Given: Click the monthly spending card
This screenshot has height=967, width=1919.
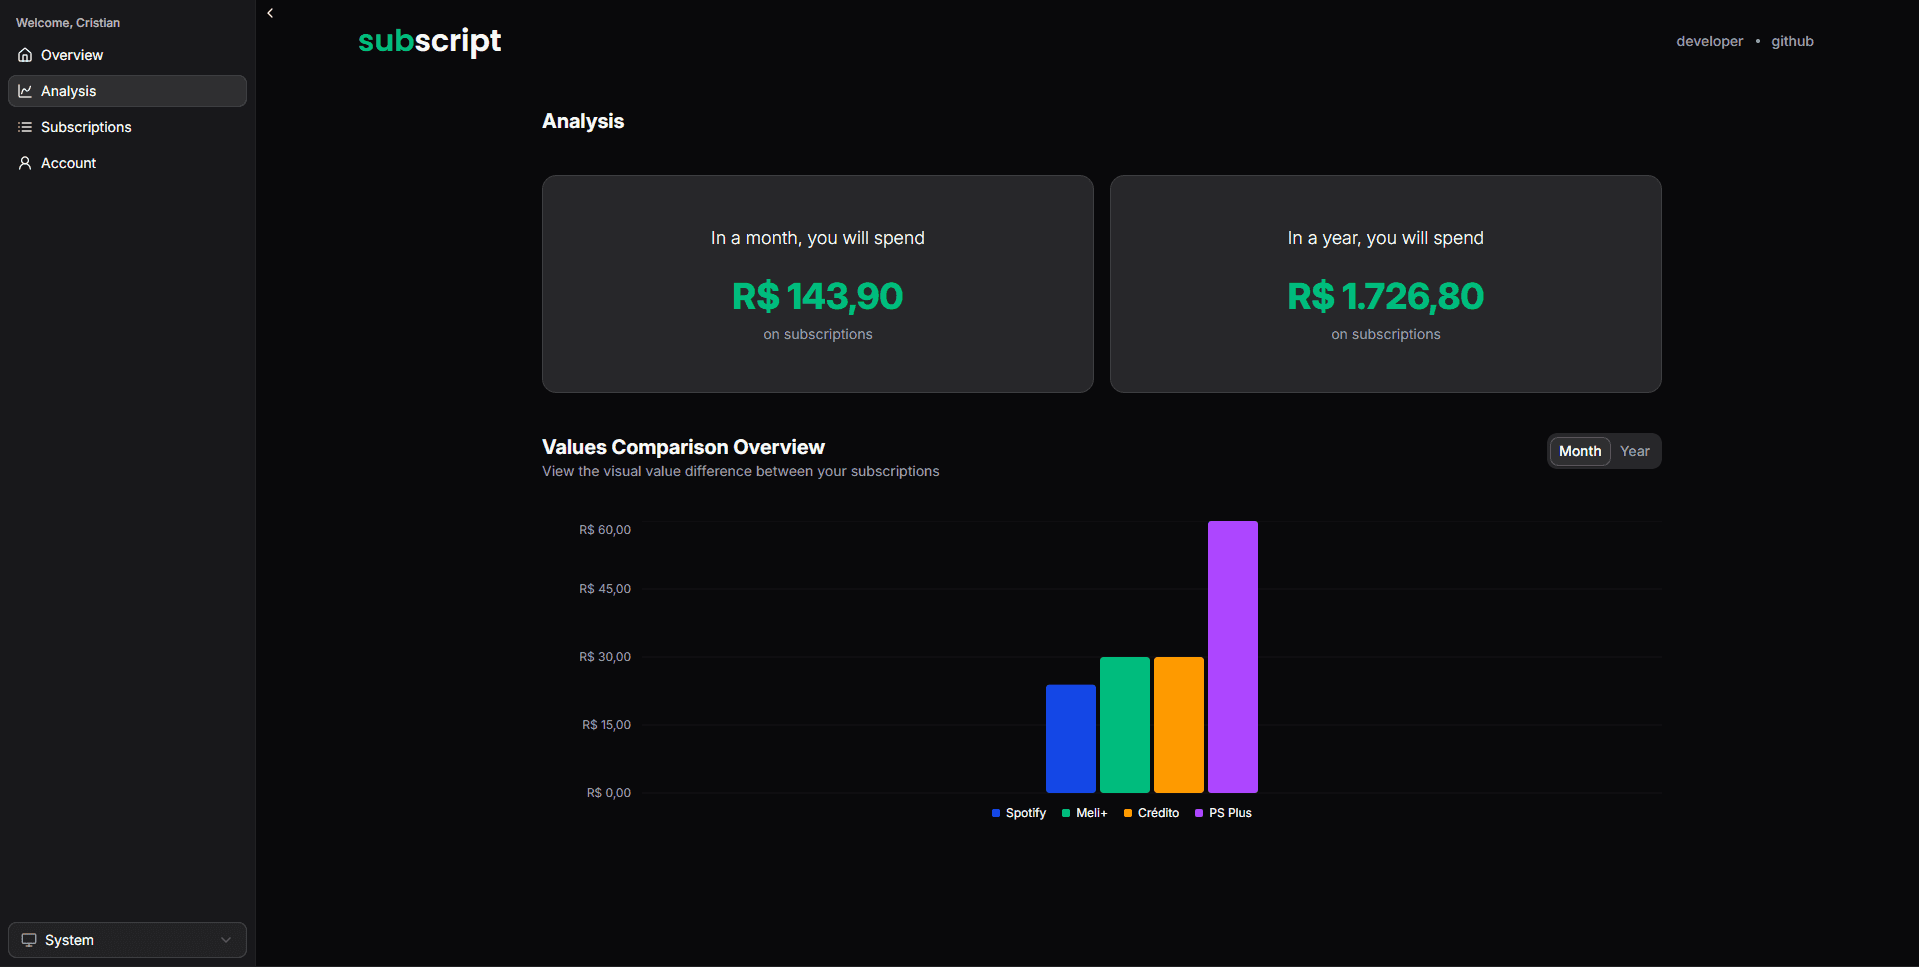Looking at the screenshot, I should [817, 284].
